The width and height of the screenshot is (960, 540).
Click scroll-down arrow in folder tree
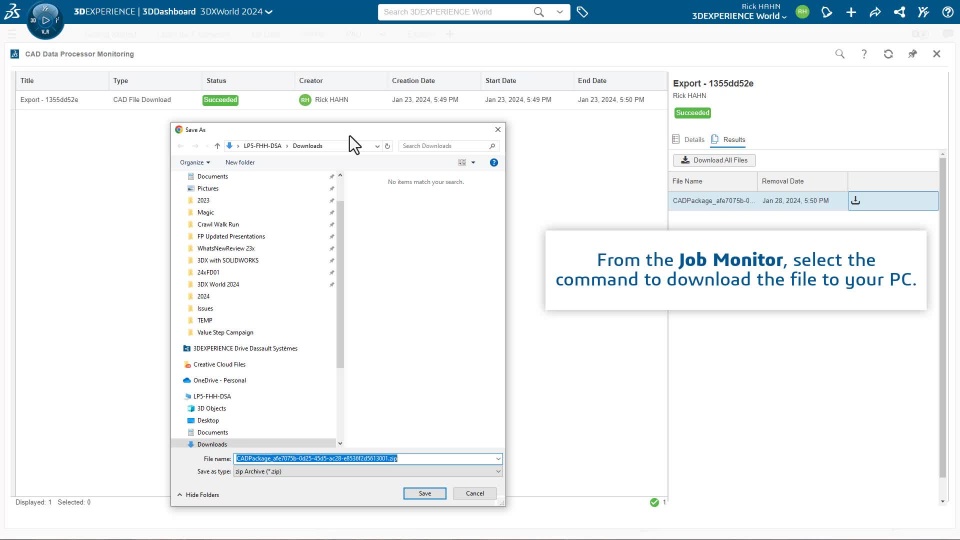pyautogui.click(x=340, y=444)
